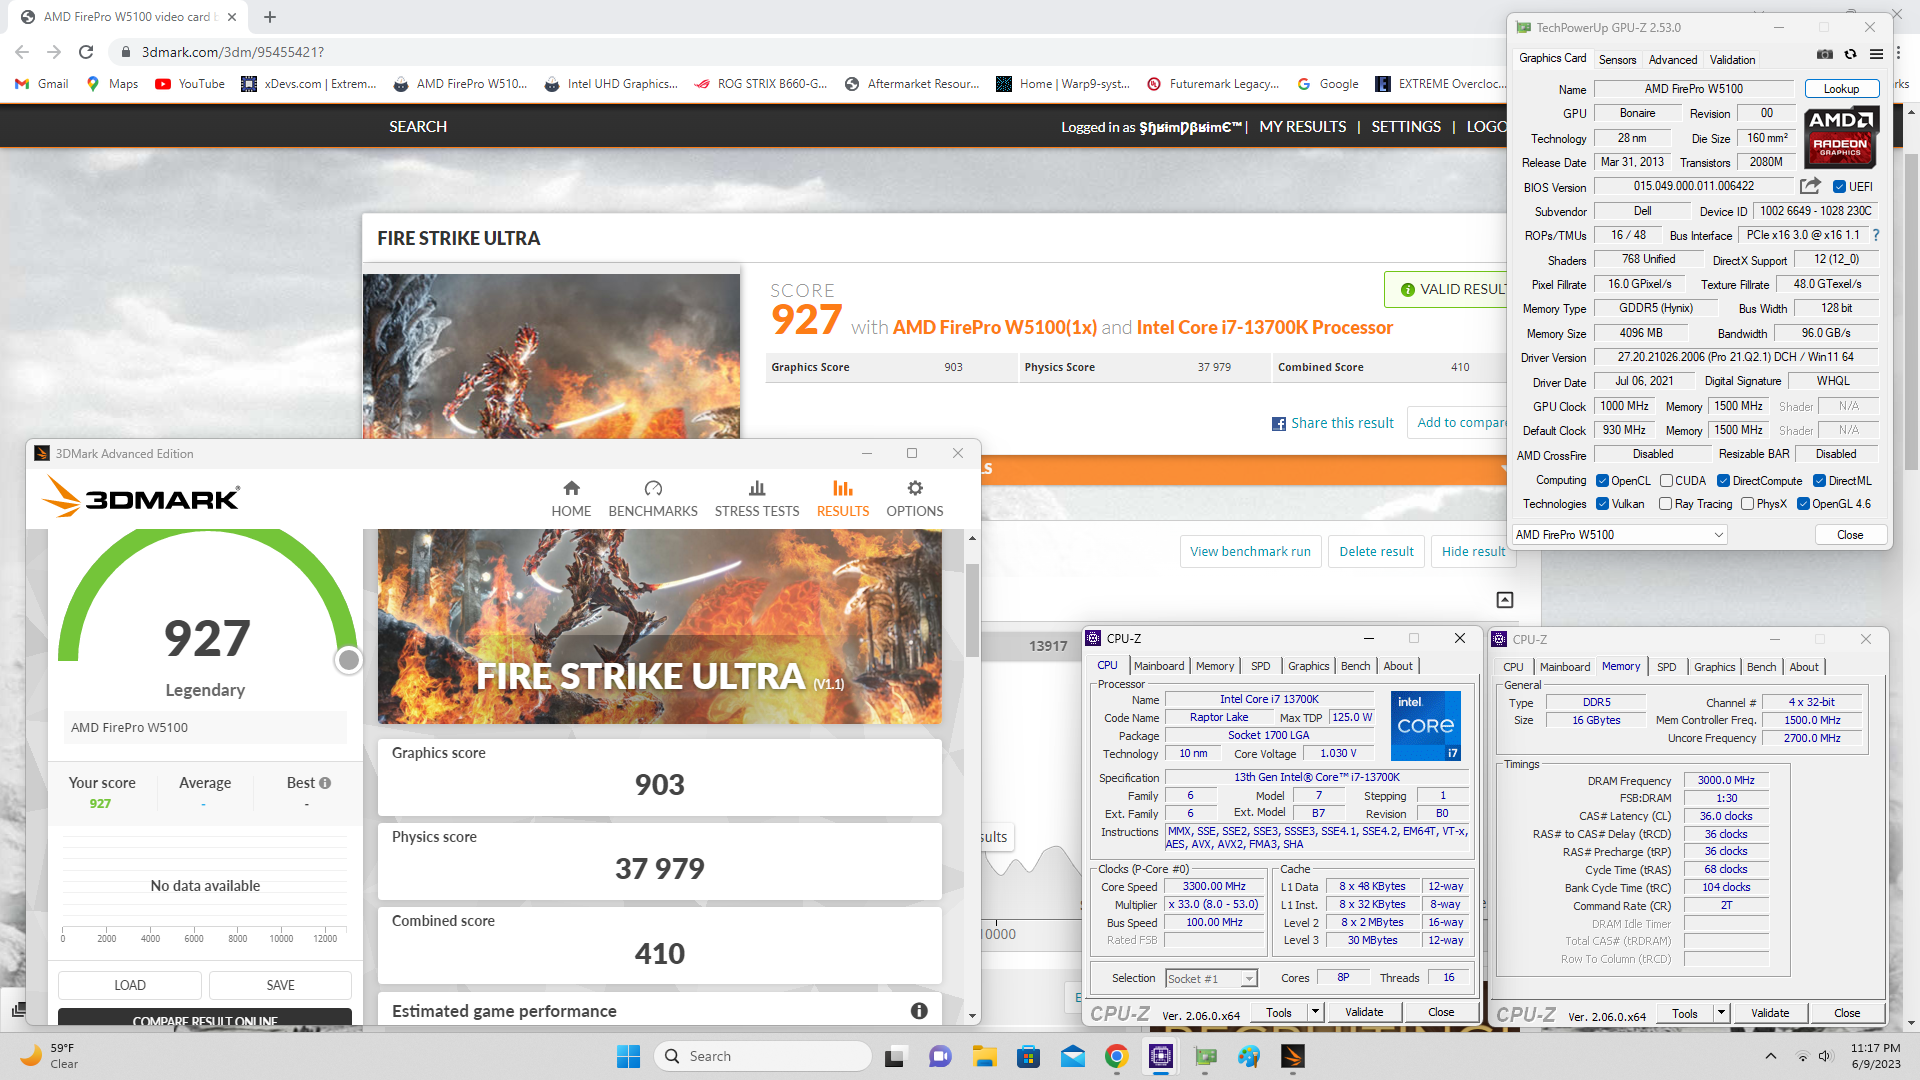
Task: Click the AMD Radeon Graphics logo in GPU-Z
Action: click(x=1841, y=137)
